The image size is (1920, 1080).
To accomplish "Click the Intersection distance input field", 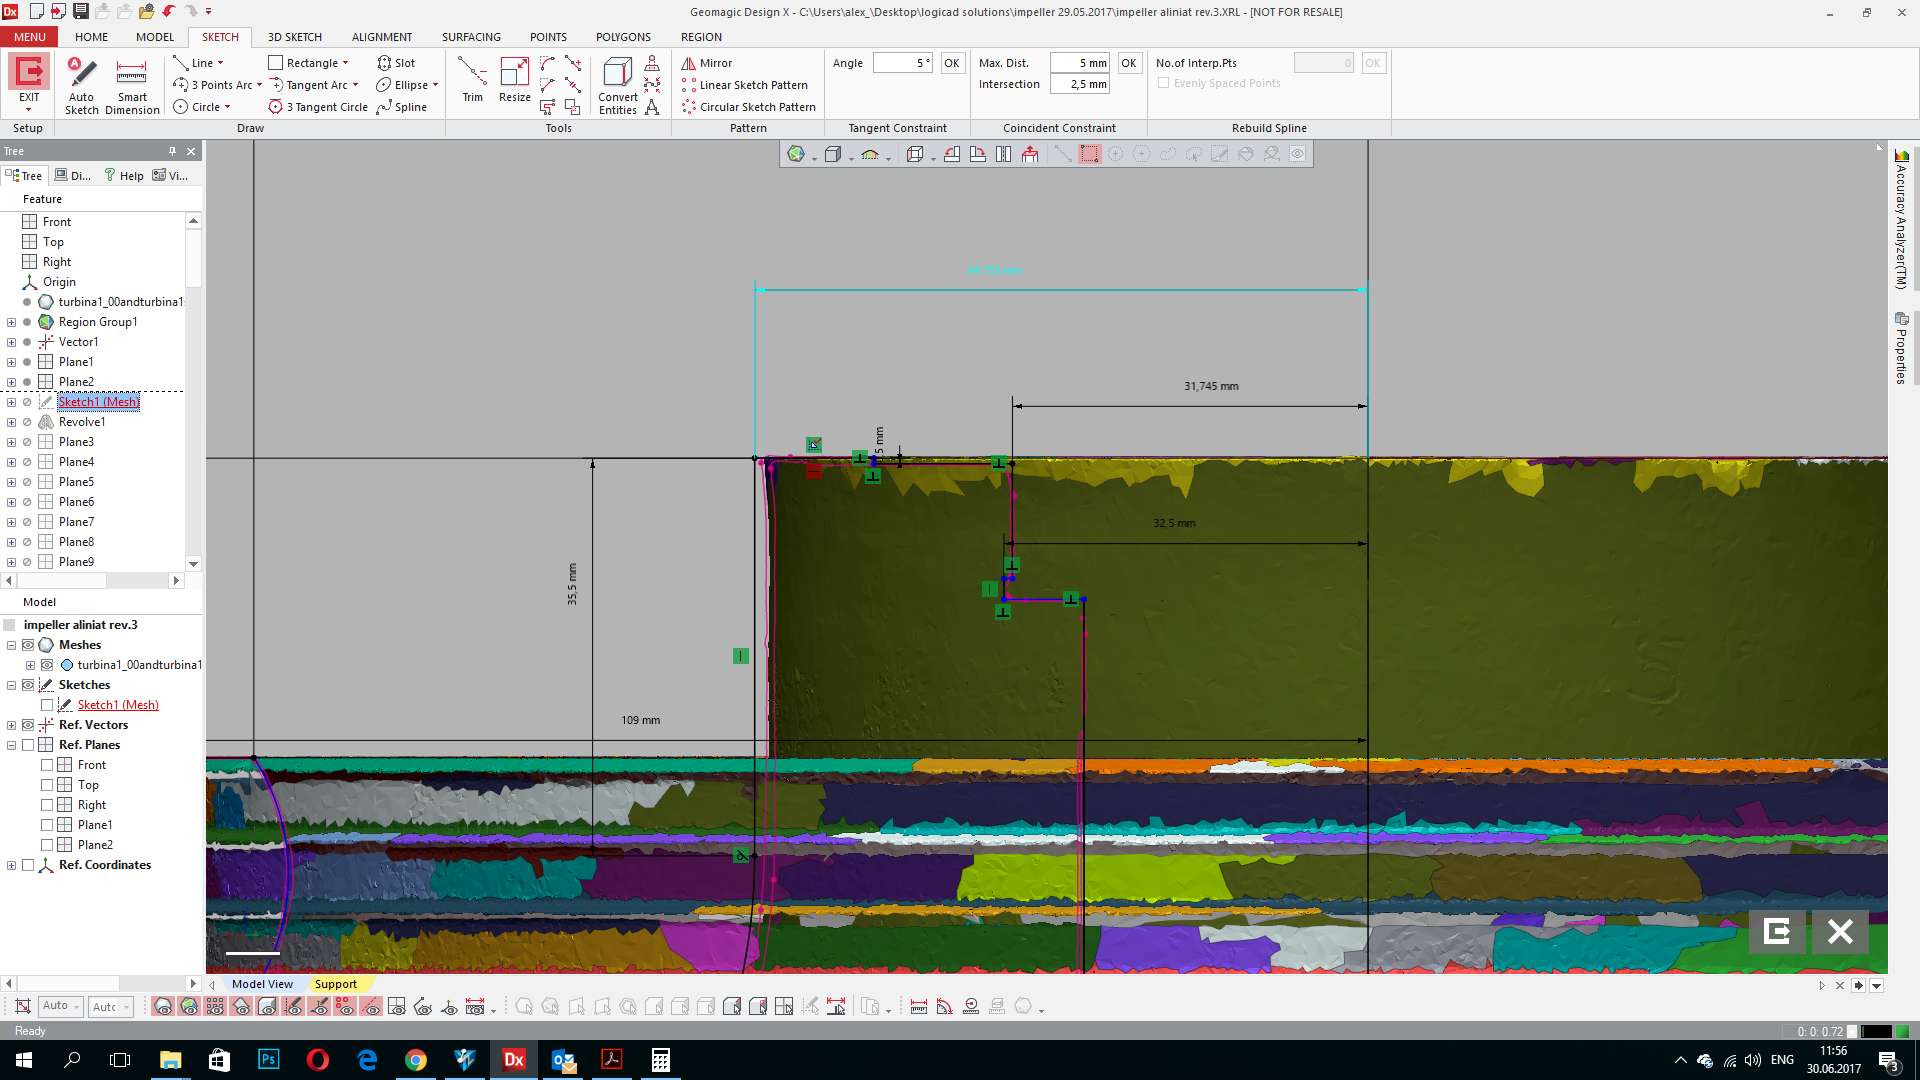I will click(1080, 84).
